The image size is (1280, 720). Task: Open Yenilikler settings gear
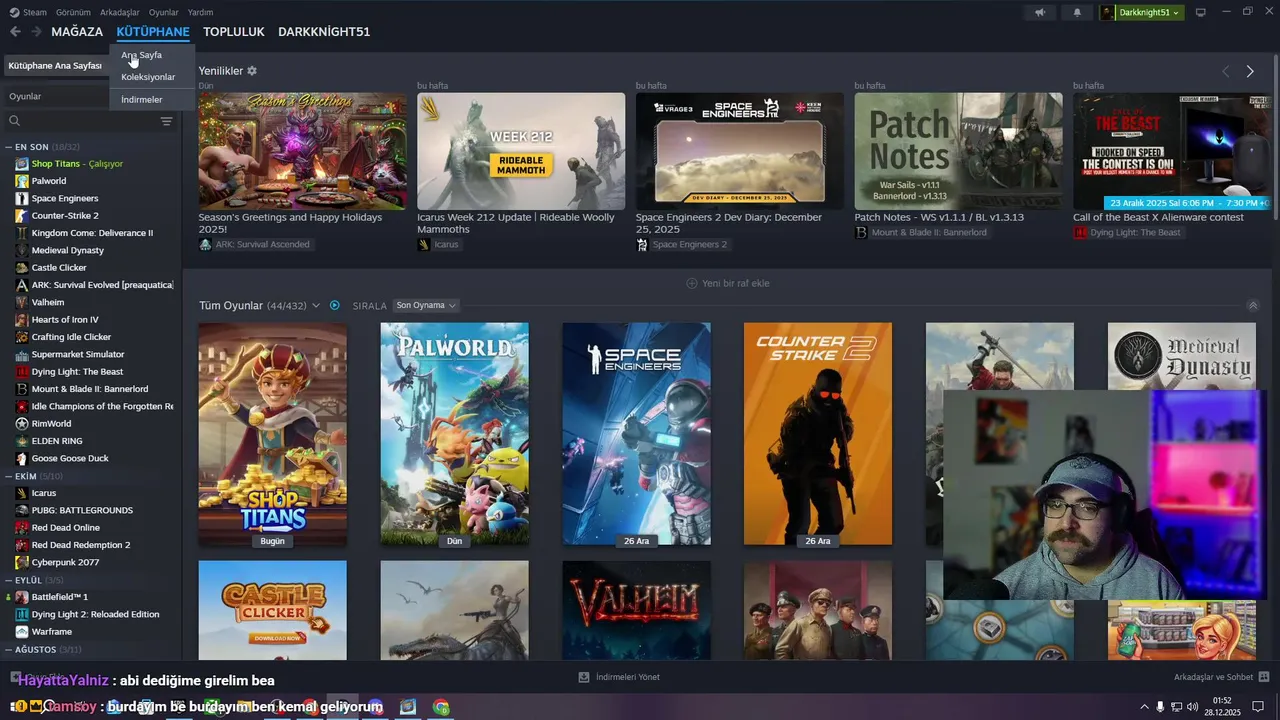pos(252,71)
